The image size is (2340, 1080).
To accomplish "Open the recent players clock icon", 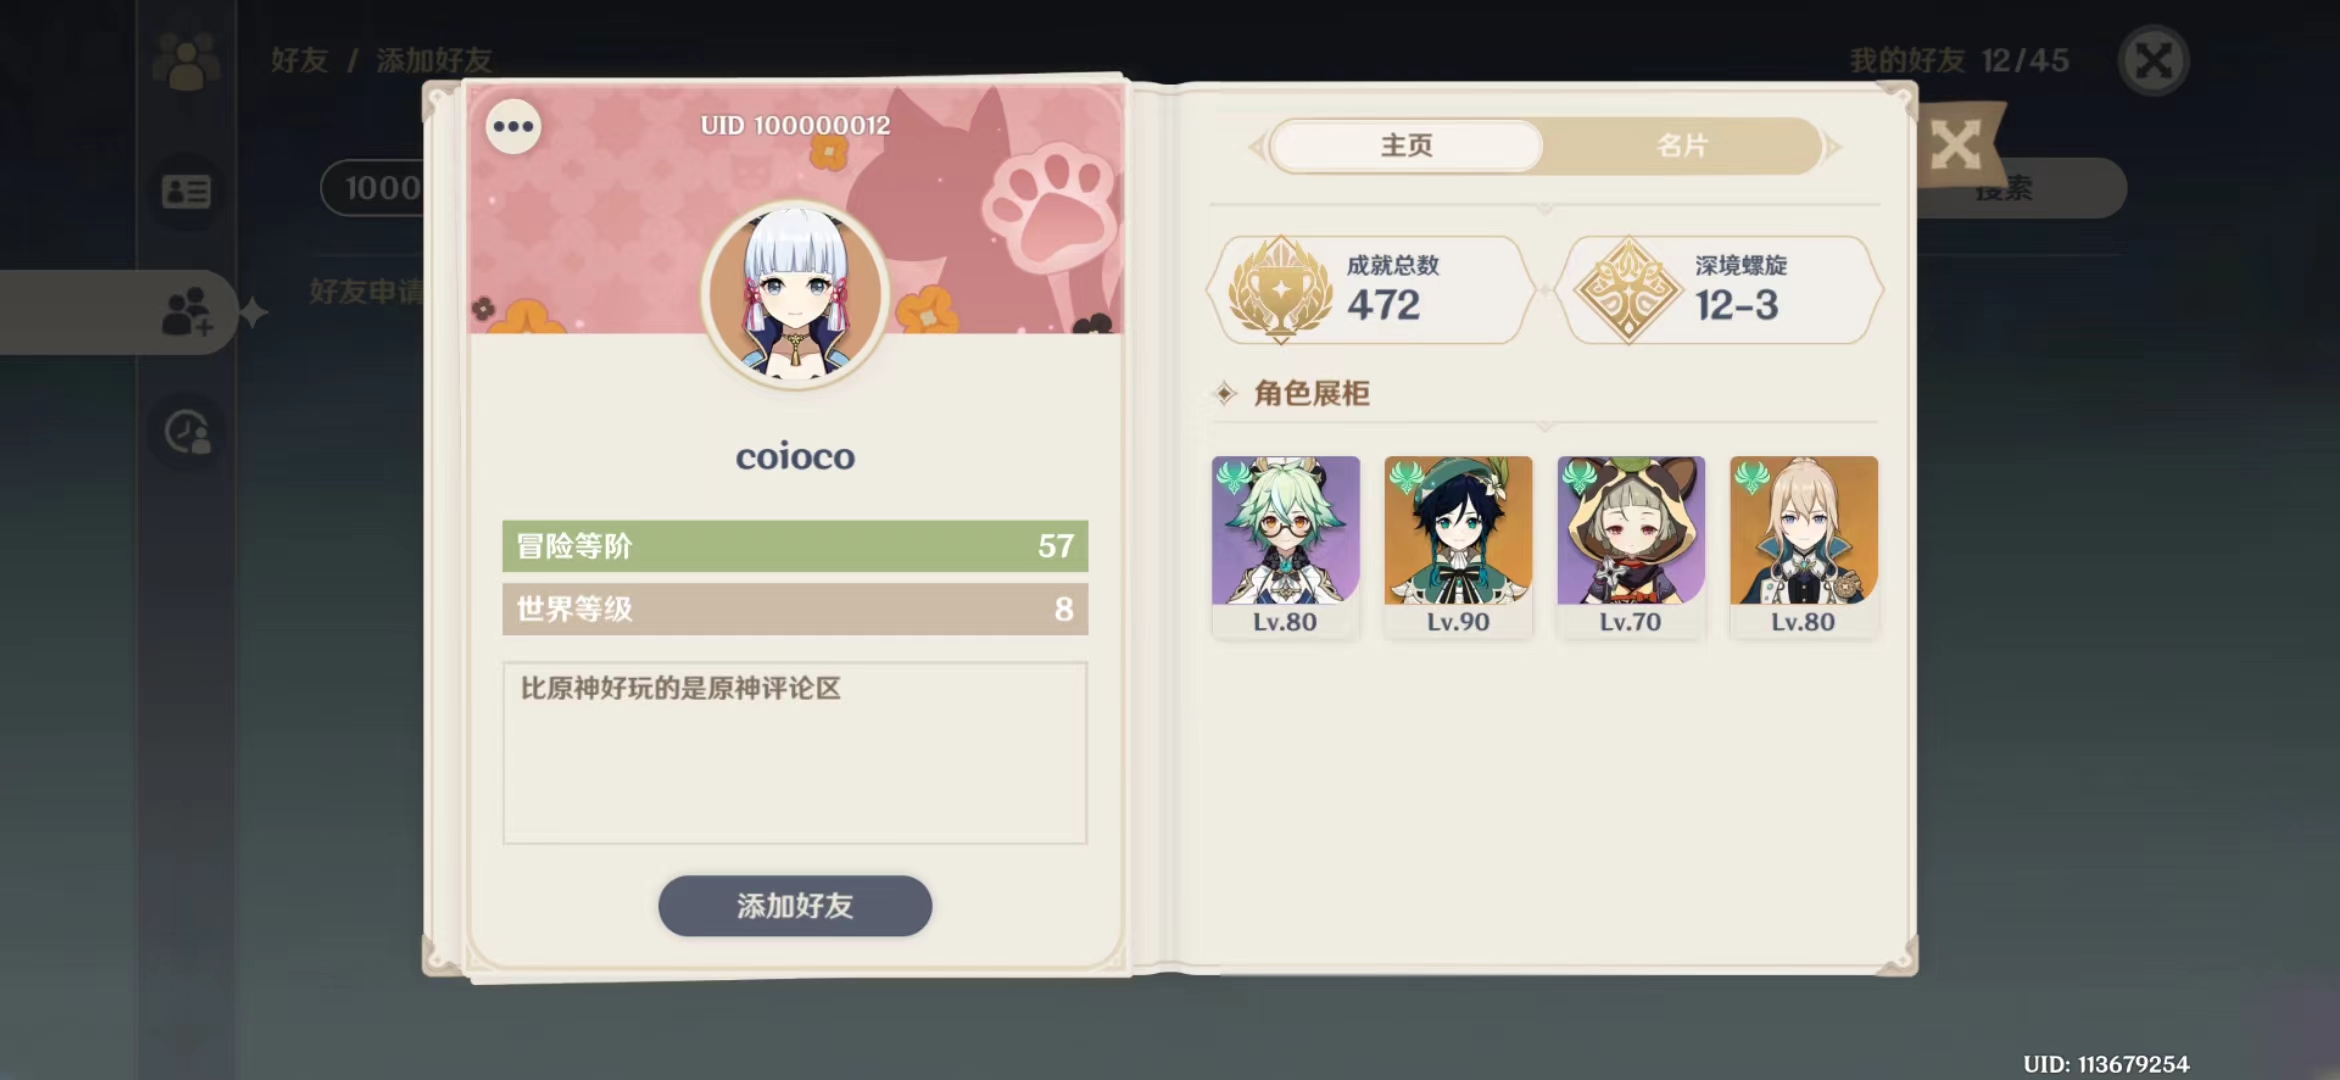I will coord(188,432).
